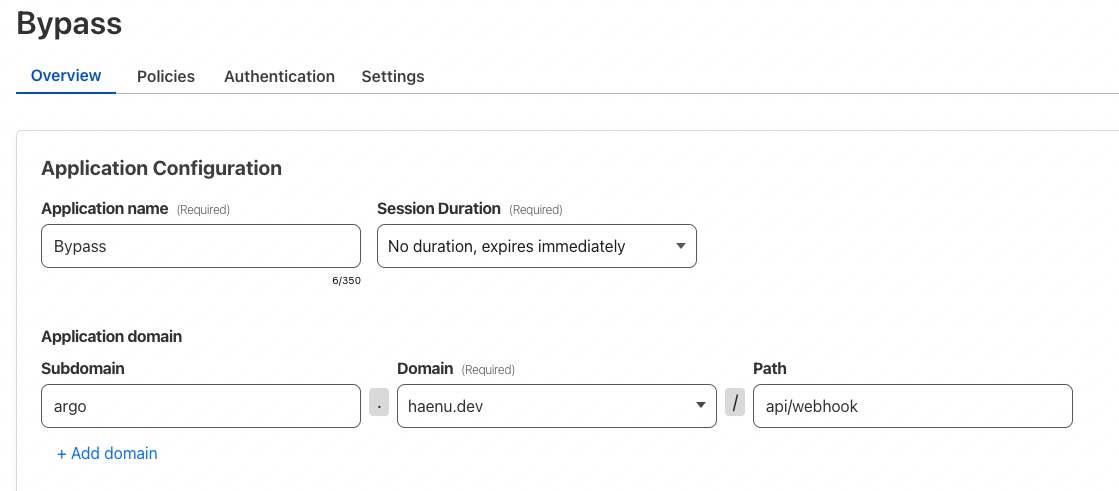Go to the Settings tab
Screen dimensions: 1119x491
(393, 76)
